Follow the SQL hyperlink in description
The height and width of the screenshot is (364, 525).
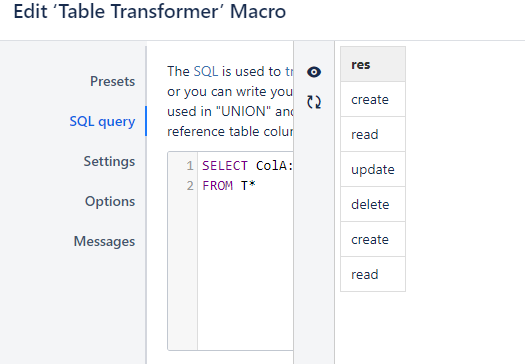(x=206, y=71)
